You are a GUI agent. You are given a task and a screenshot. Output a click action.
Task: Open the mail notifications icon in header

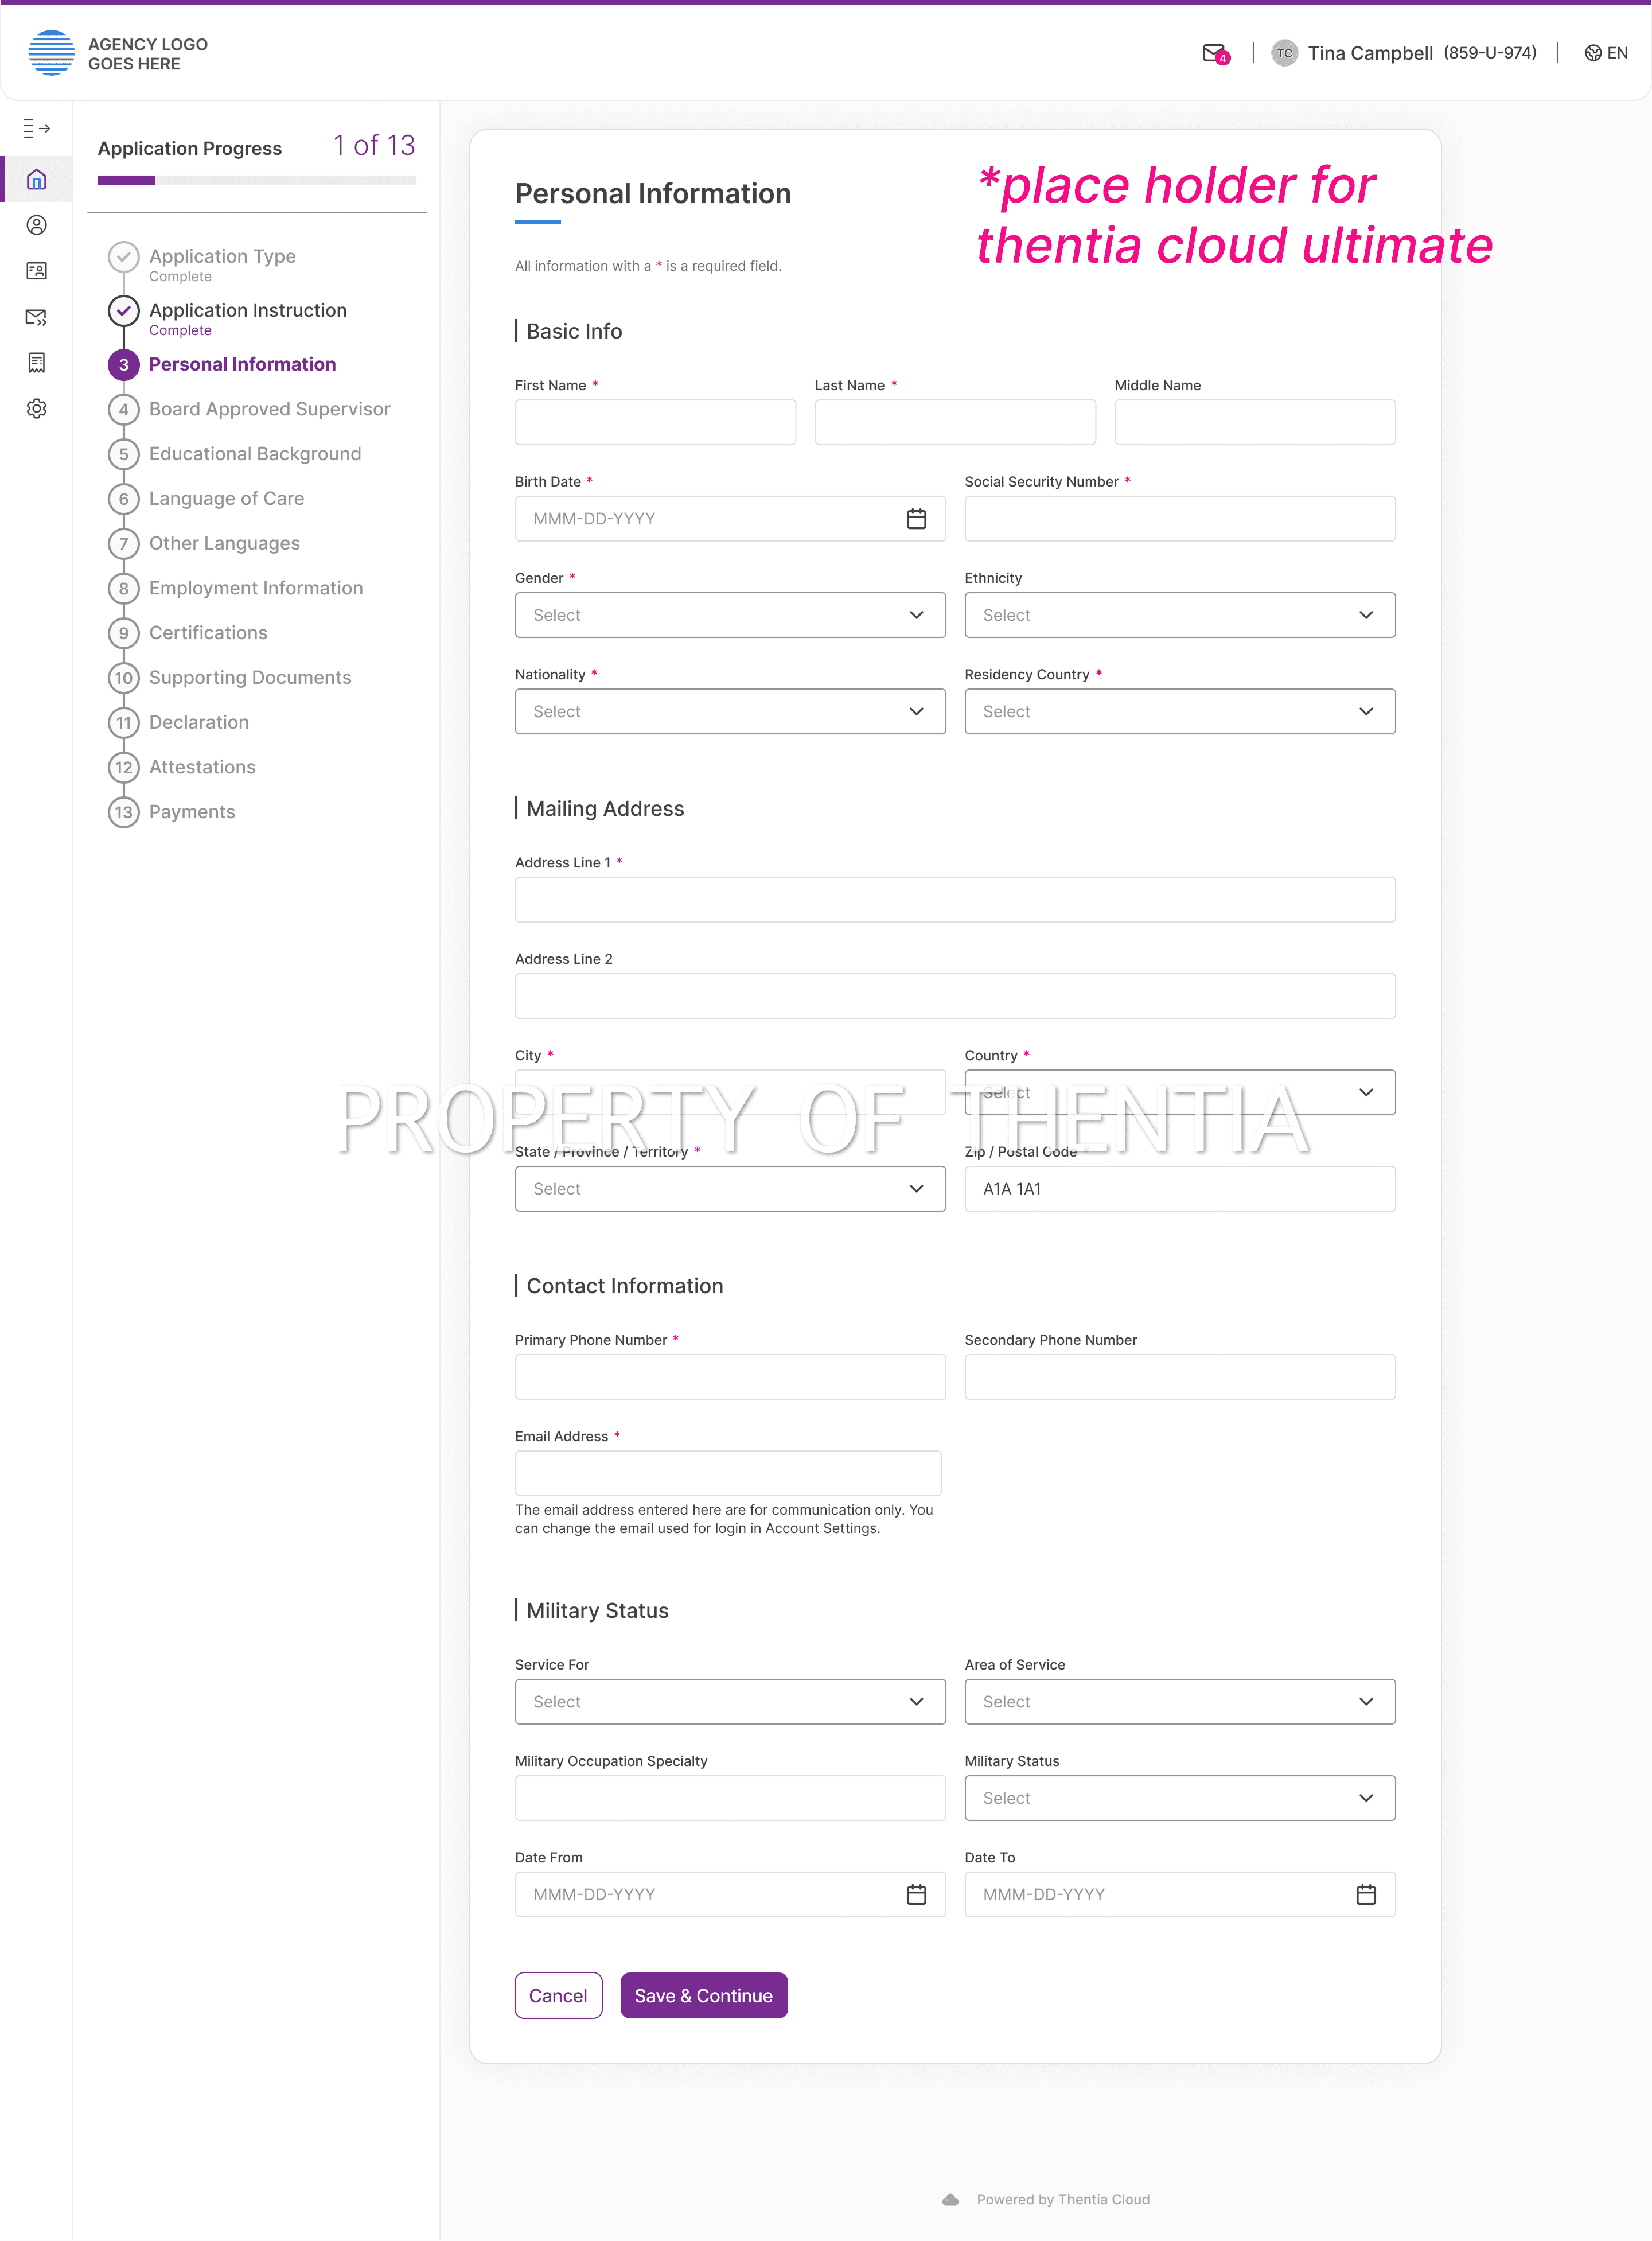pos(1215,54)
